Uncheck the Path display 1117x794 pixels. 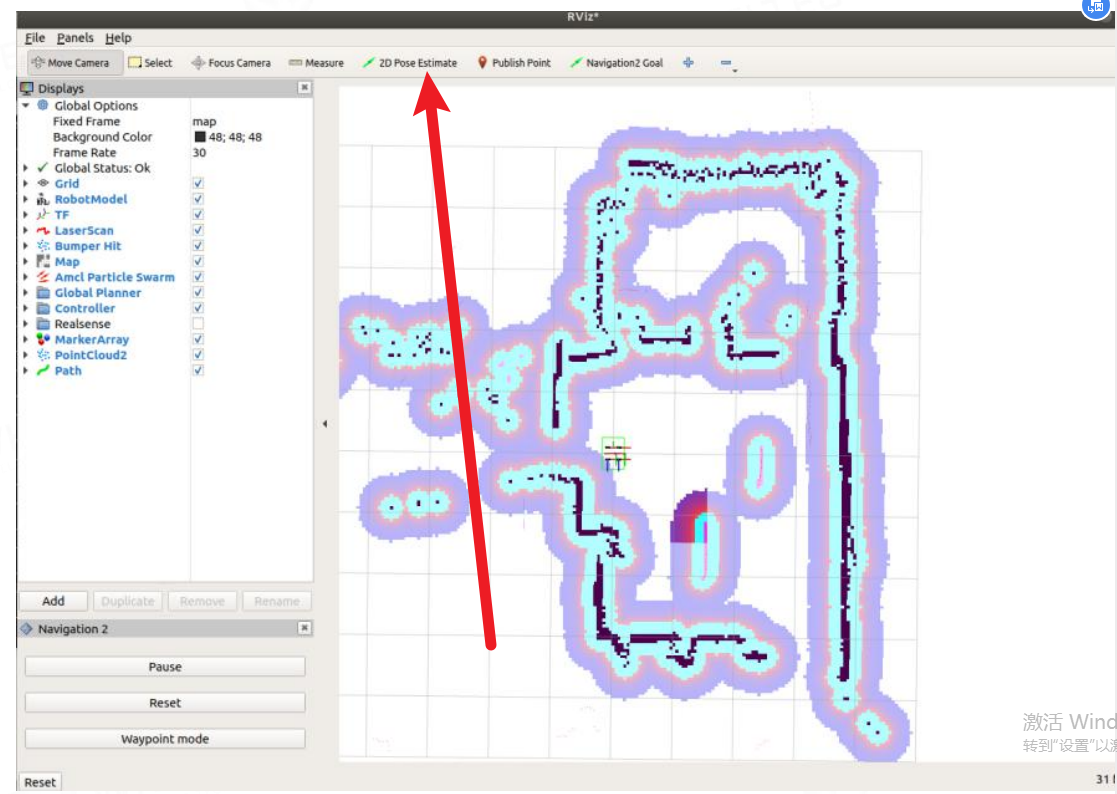[198, 370]
